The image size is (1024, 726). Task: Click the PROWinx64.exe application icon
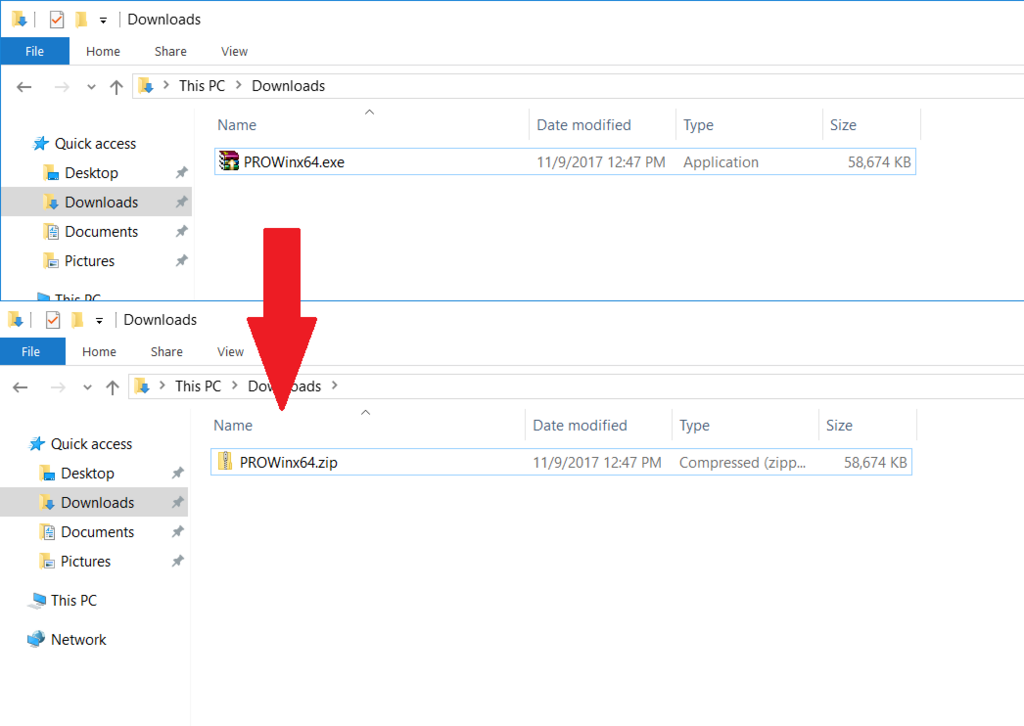pyautogui.click(x=229, y=161)
